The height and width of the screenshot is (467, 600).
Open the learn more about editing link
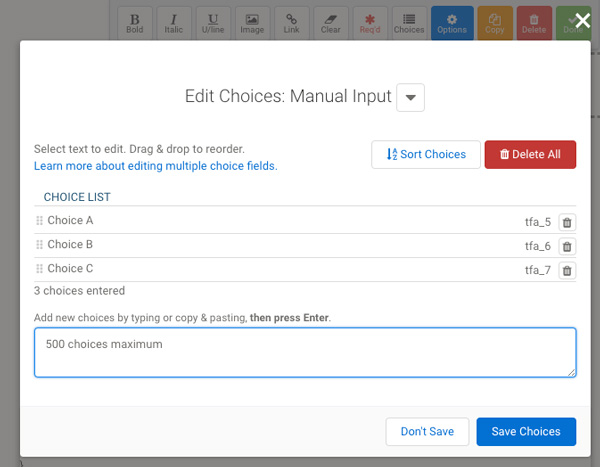pos(156,166)
